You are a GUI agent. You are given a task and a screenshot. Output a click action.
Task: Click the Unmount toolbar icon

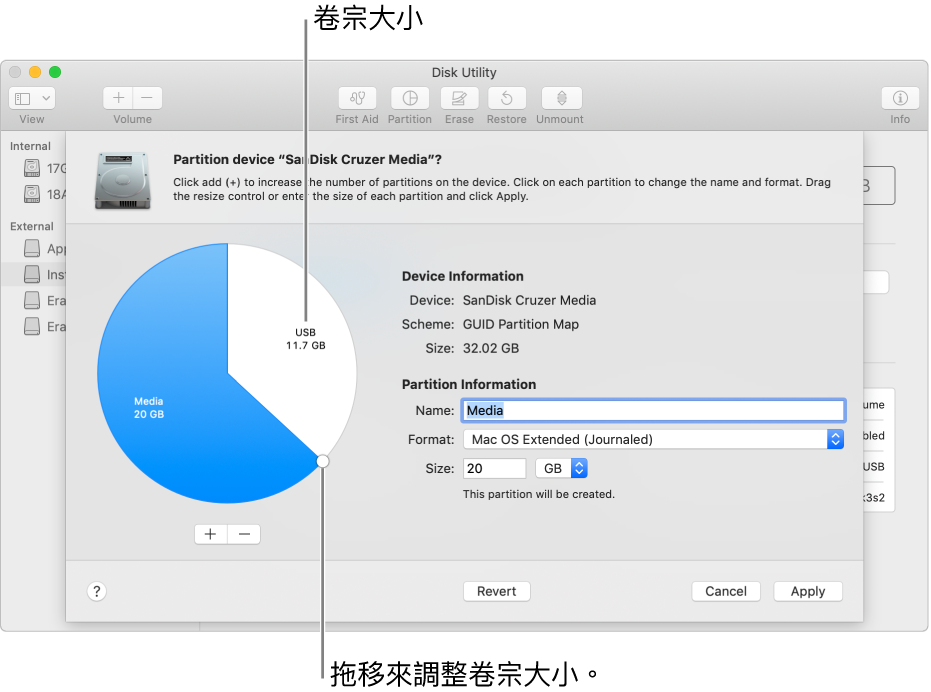tap(561, 98)
